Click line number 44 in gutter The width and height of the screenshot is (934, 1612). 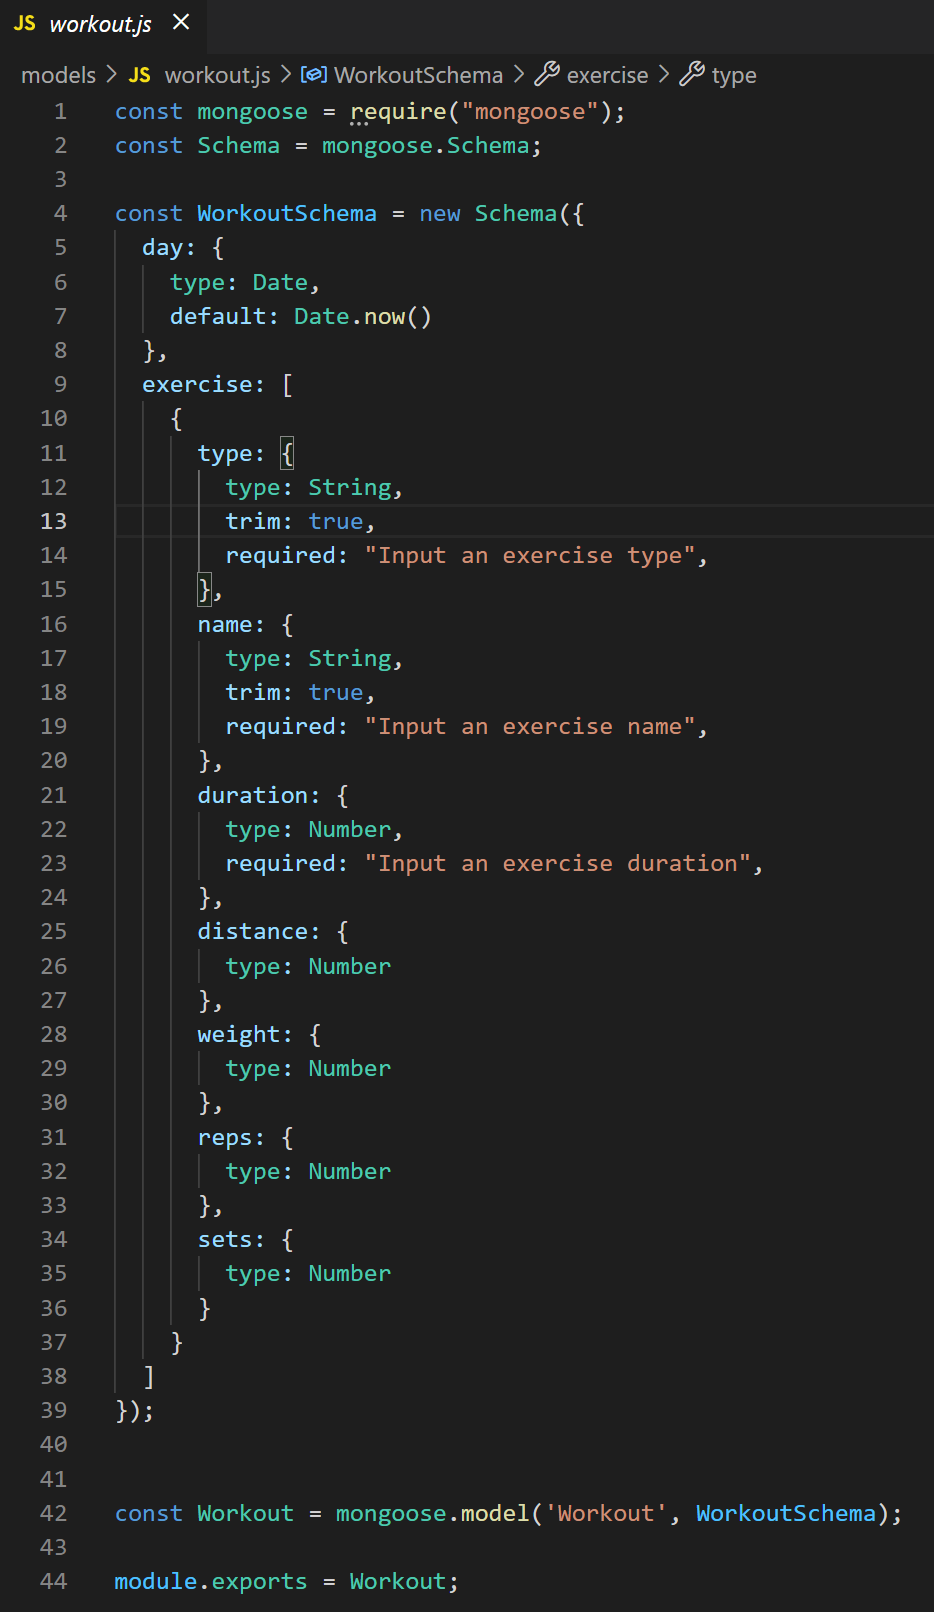(x=54, y=1581)
